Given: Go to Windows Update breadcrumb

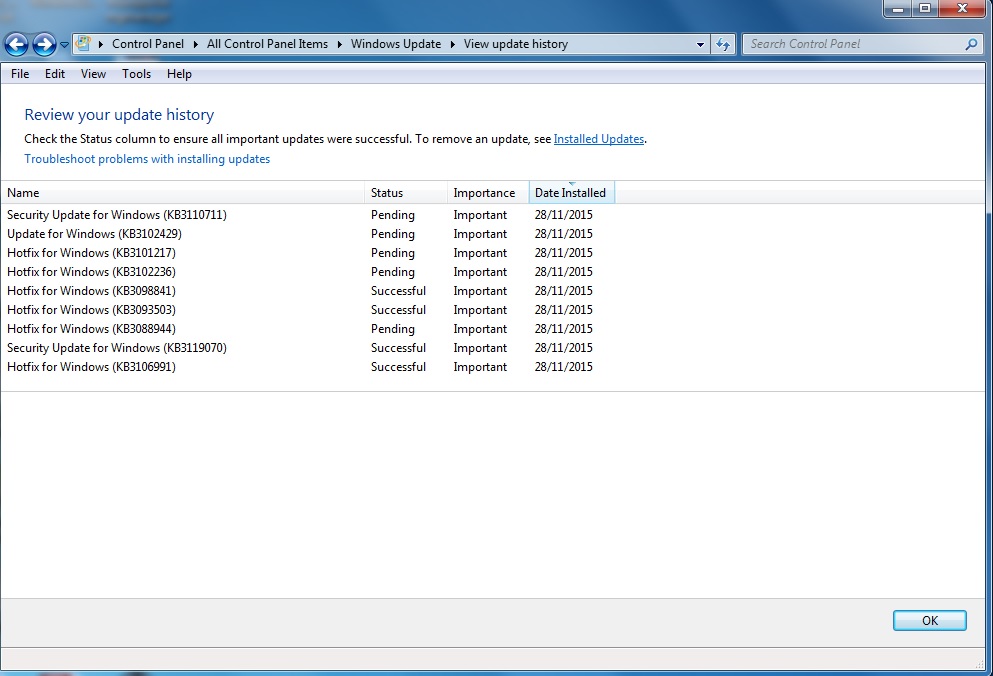Looking at the screenshot, I should [396, 44].
